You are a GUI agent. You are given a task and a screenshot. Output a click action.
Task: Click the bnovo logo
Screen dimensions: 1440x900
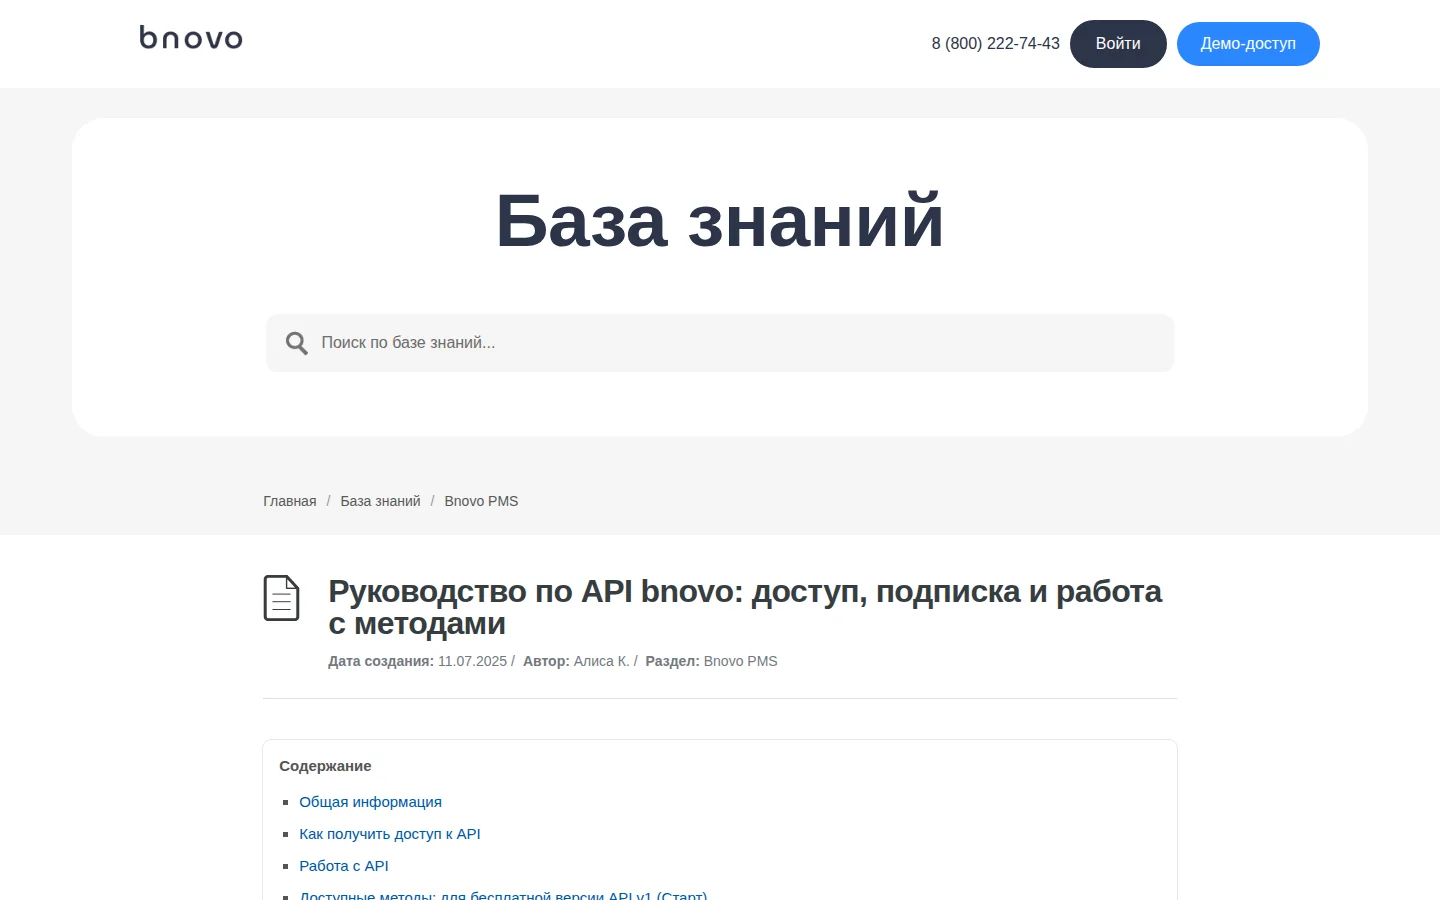[x=191, y=38]
